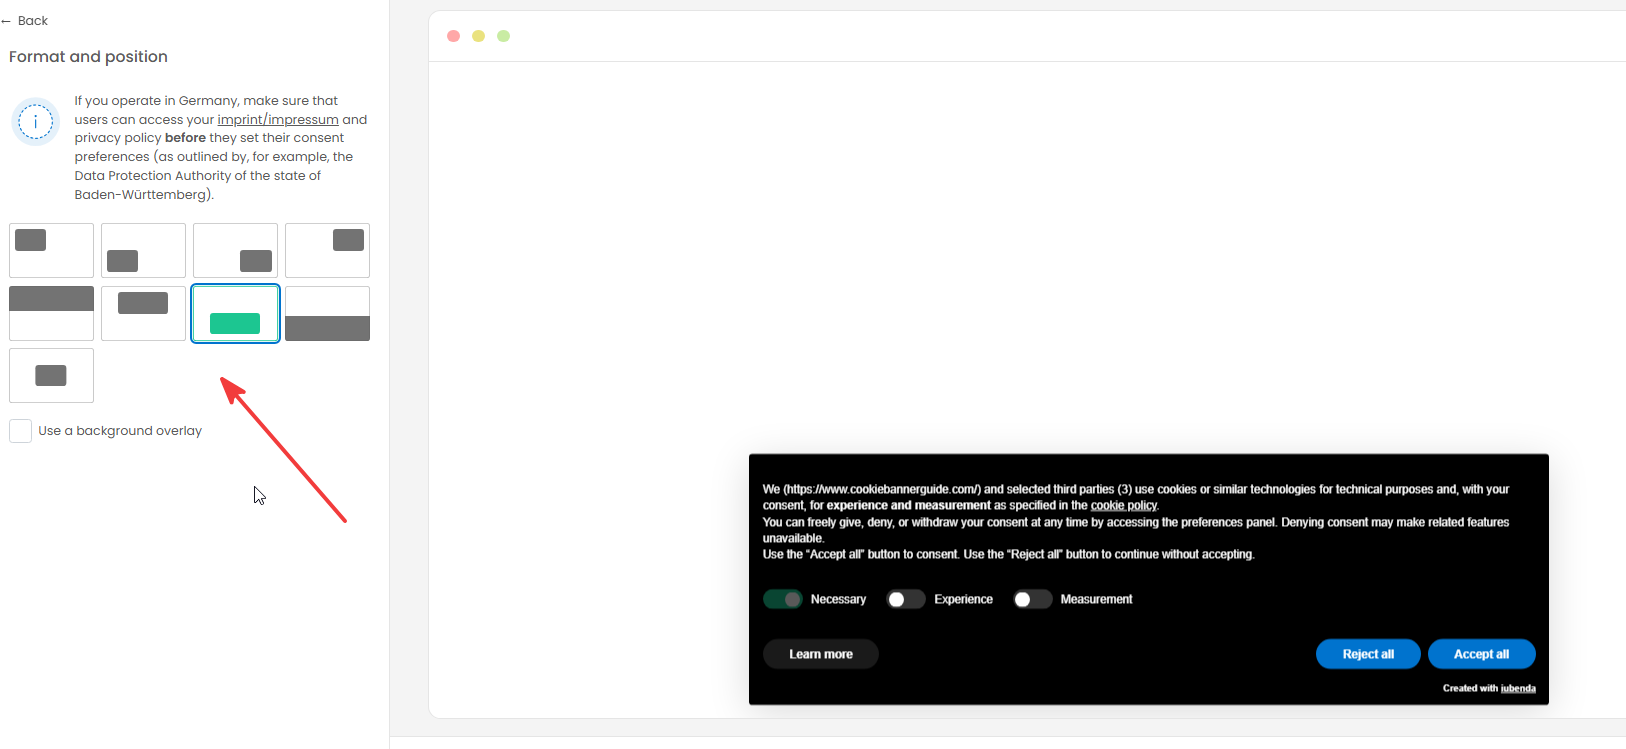
Task: Toggle the Measurement cookies switch
Action: point(1032,599)
